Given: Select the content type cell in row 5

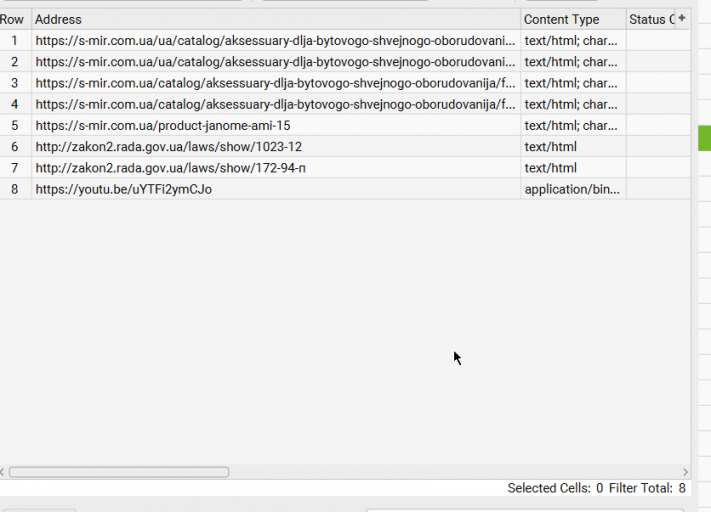Looking at the screenshot, I should (x=573, y=126).
